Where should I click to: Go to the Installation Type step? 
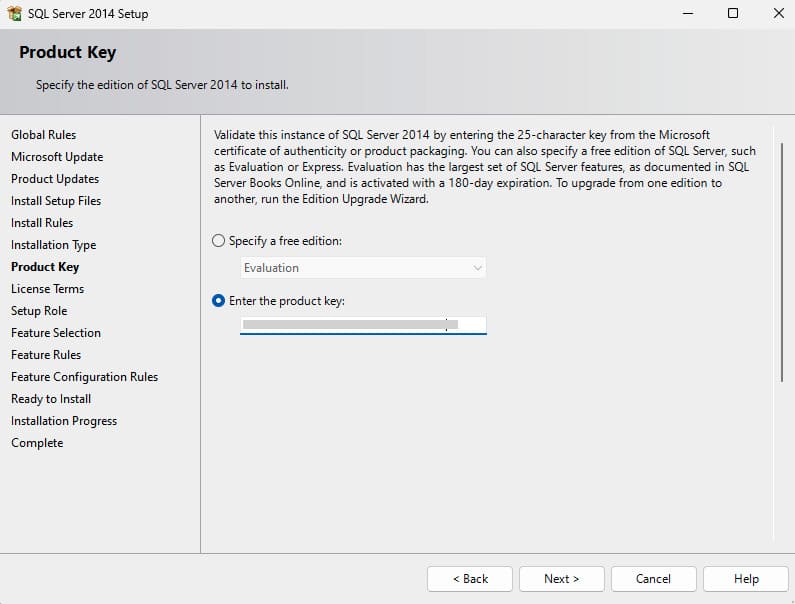click(x=54, y=245)
